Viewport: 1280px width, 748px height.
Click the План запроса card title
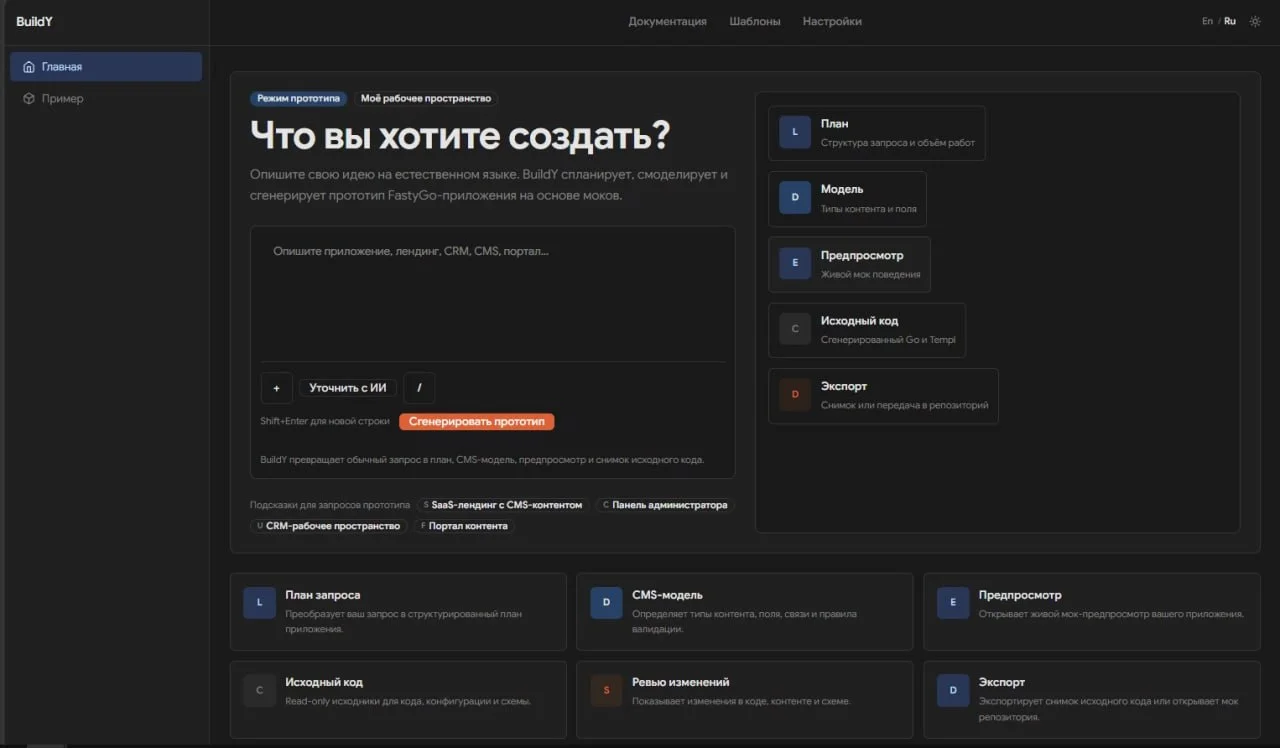[322, 595]
